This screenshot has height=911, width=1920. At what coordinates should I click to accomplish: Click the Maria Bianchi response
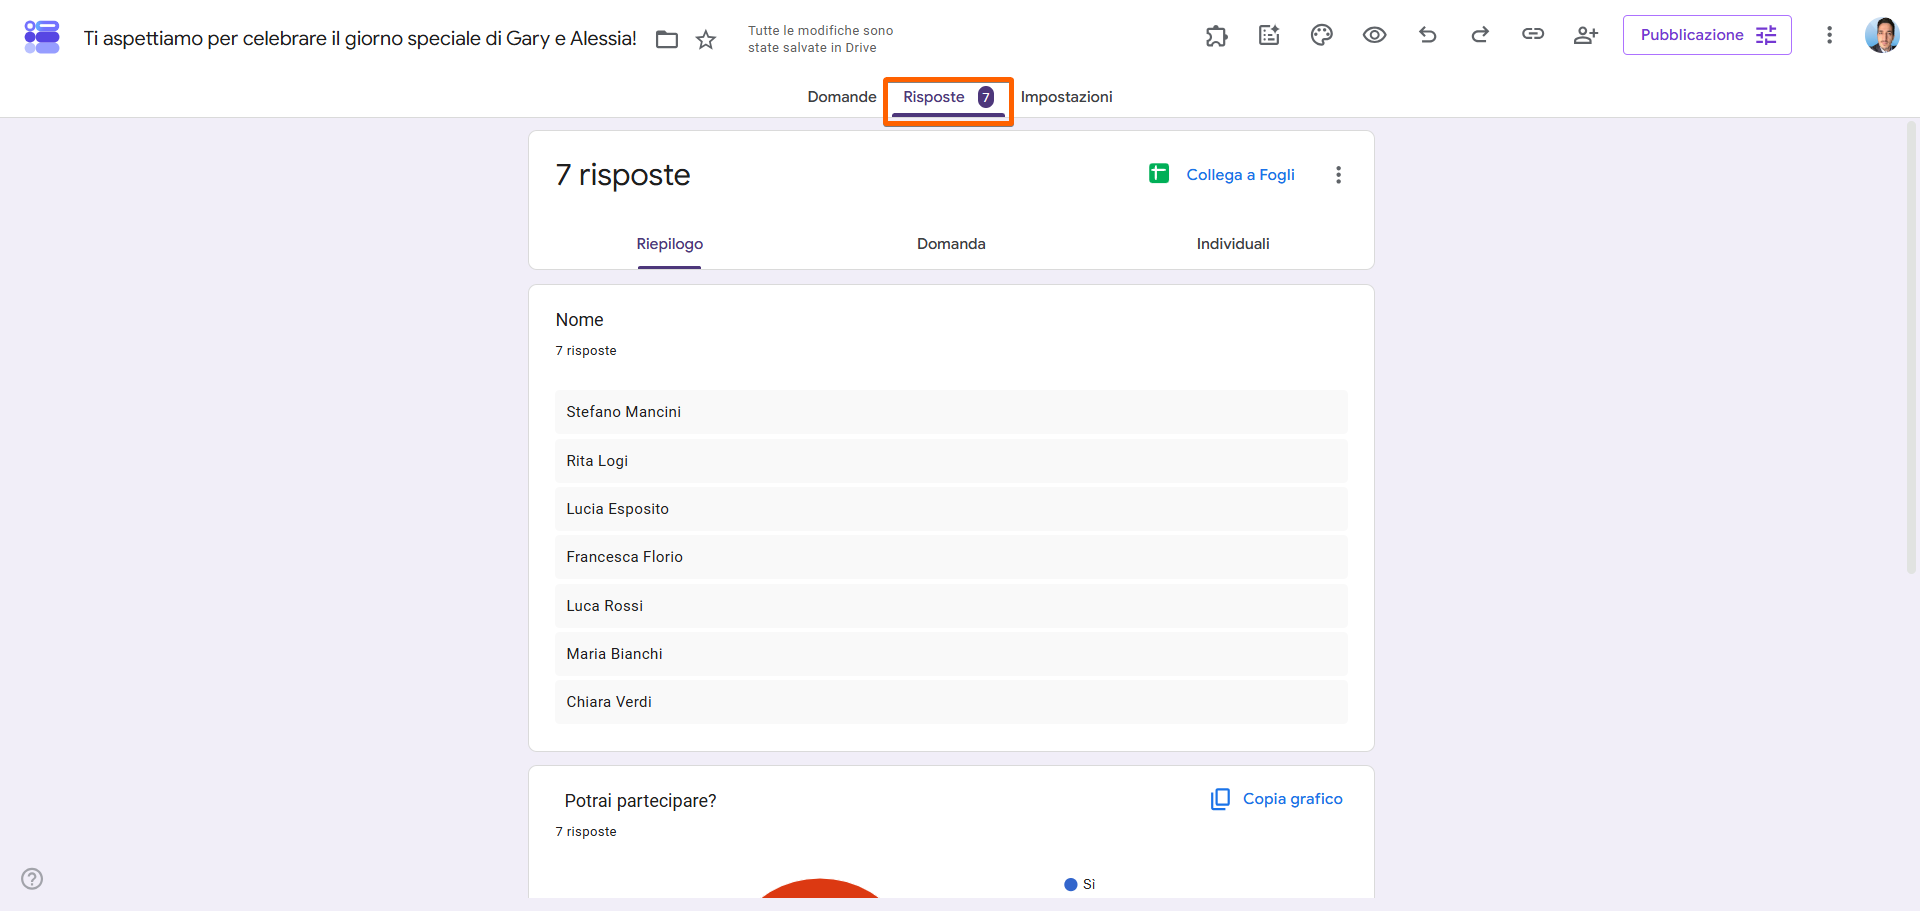pyautogui.click(x=951, y=654)
